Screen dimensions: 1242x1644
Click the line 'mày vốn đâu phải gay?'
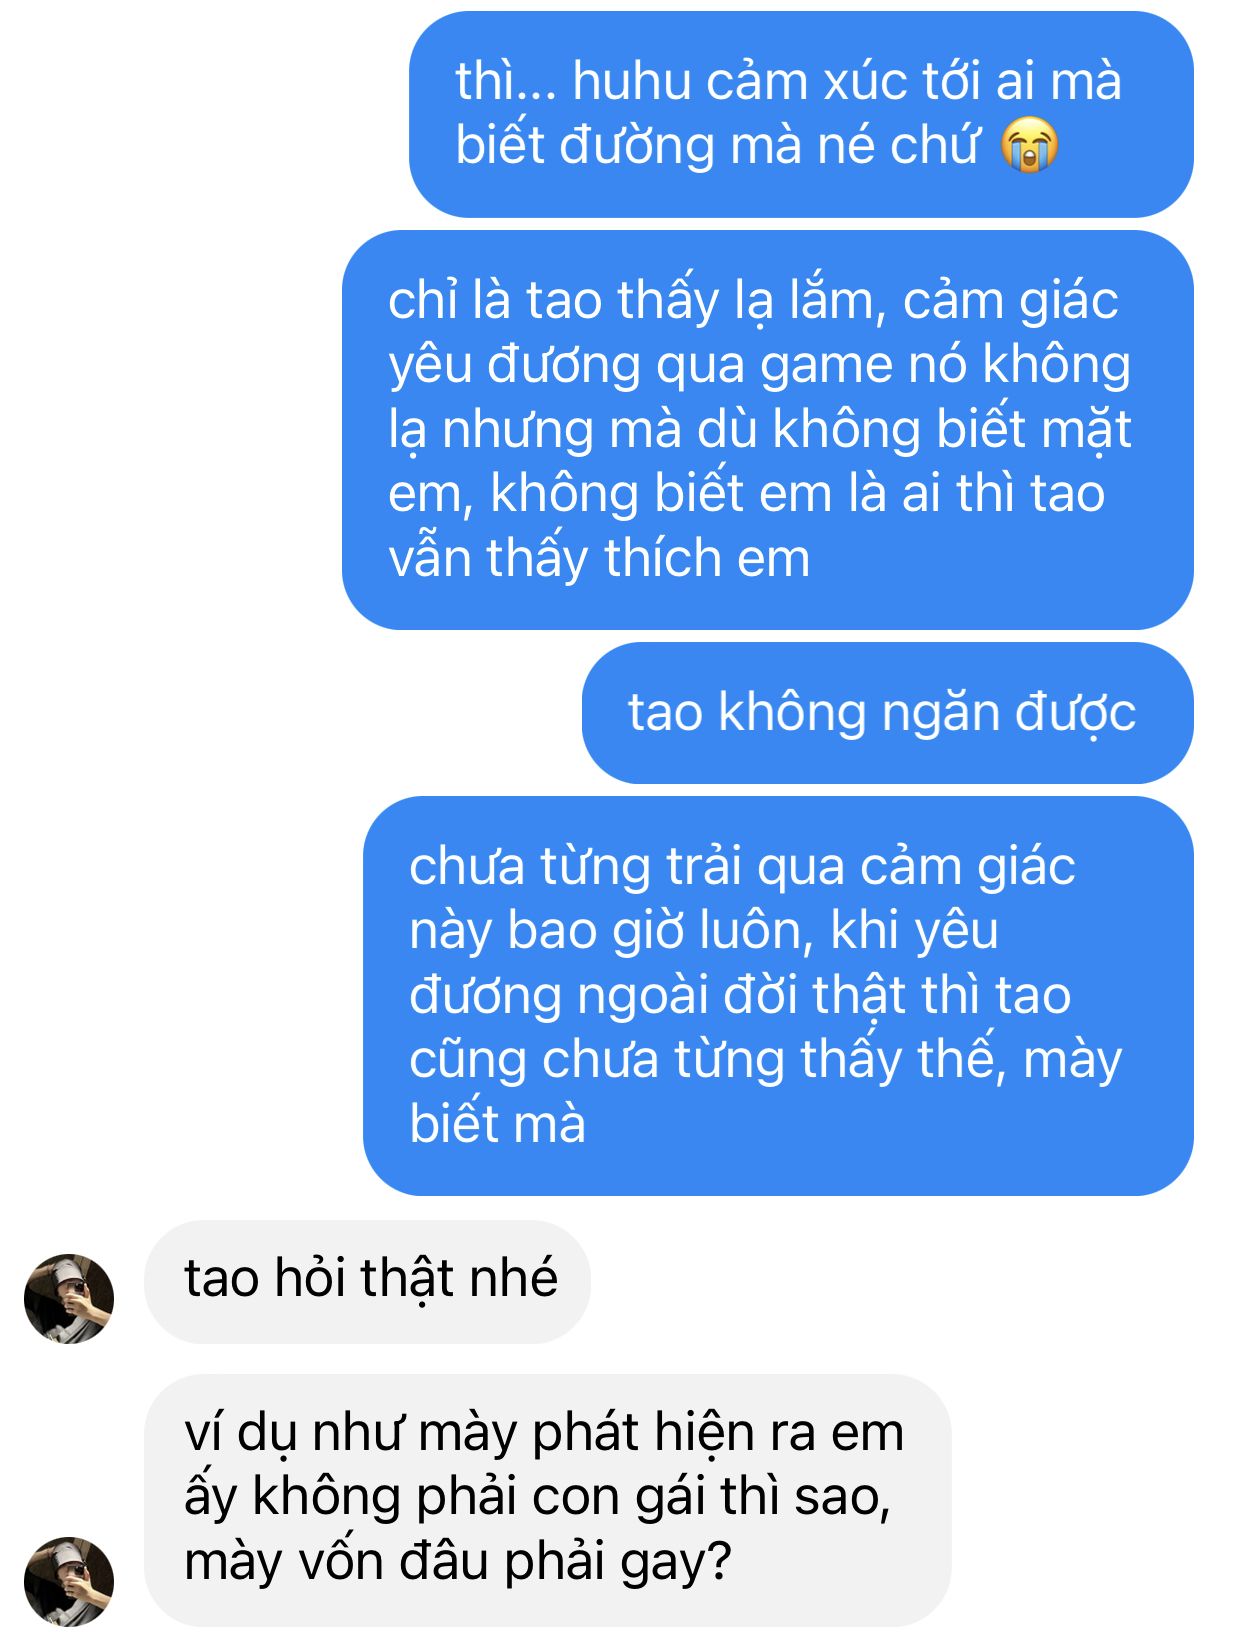[458, 1563]
